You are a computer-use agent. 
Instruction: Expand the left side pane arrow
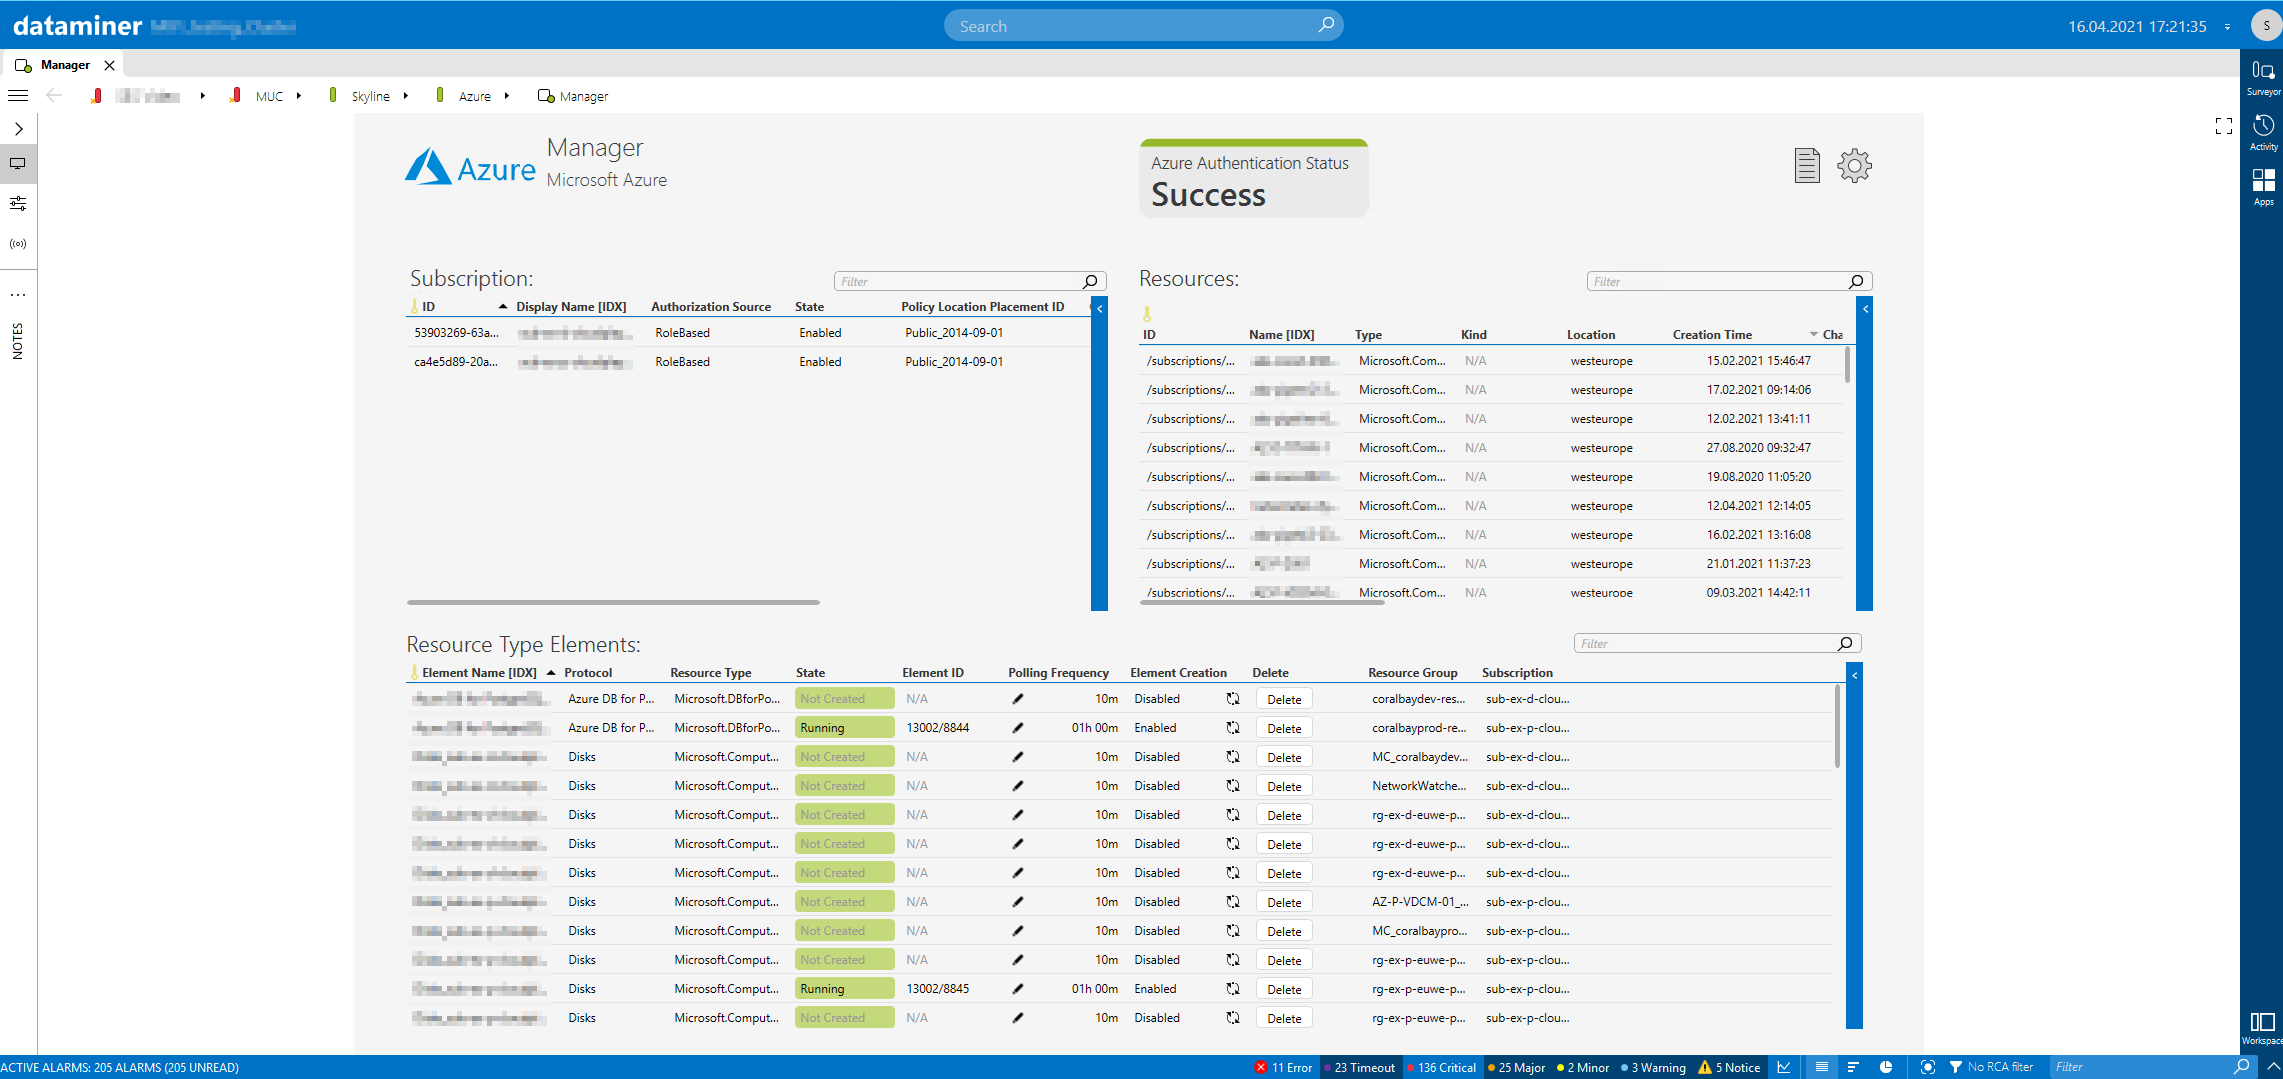(18, 129)
